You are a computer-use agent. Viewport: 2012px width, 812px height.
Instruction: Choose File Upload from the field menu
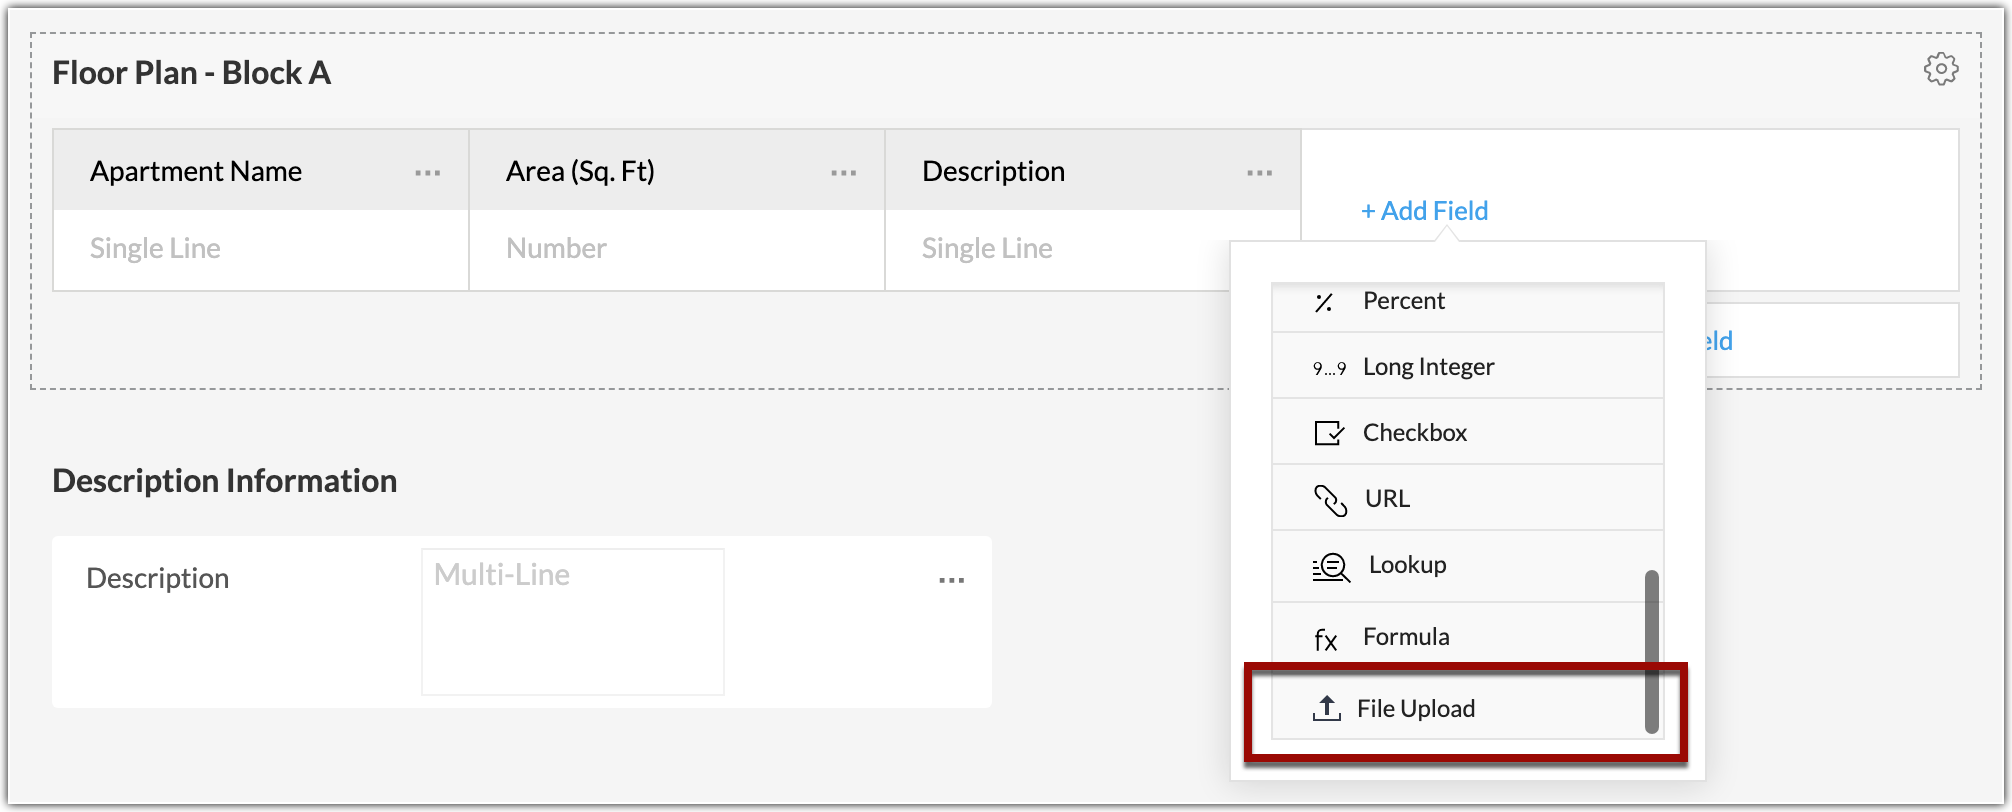pyautogui.click(x=1418, y=708)
